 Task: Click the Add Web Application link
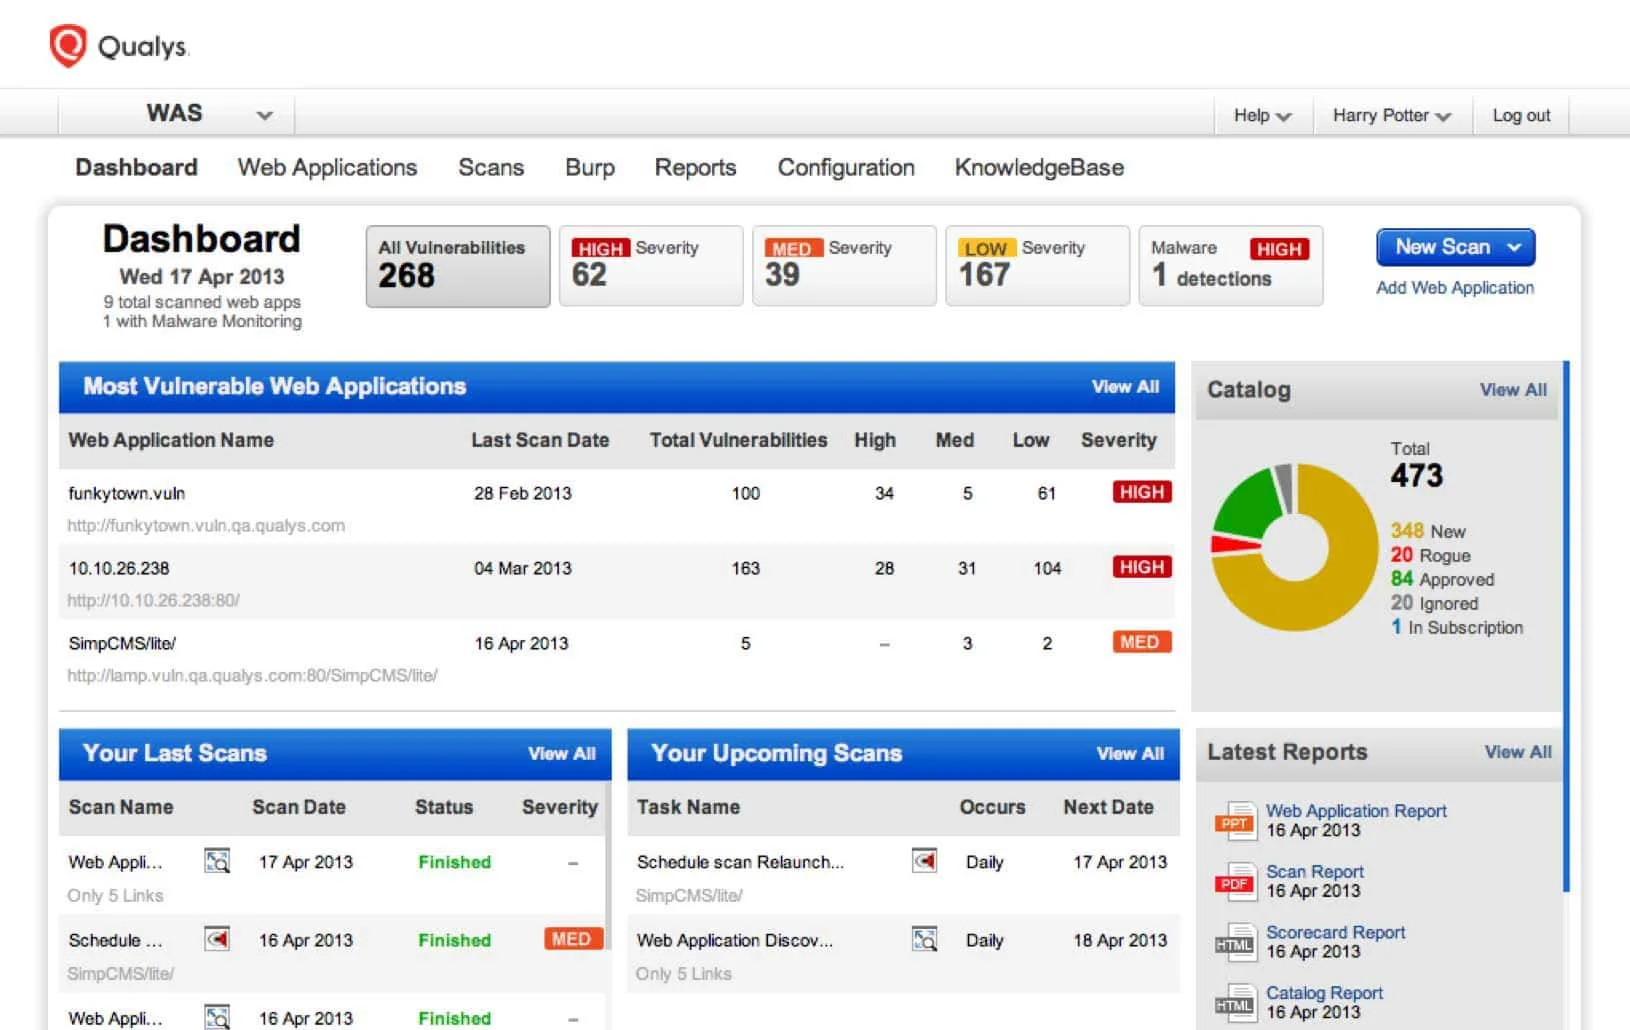pos(1455,287)
